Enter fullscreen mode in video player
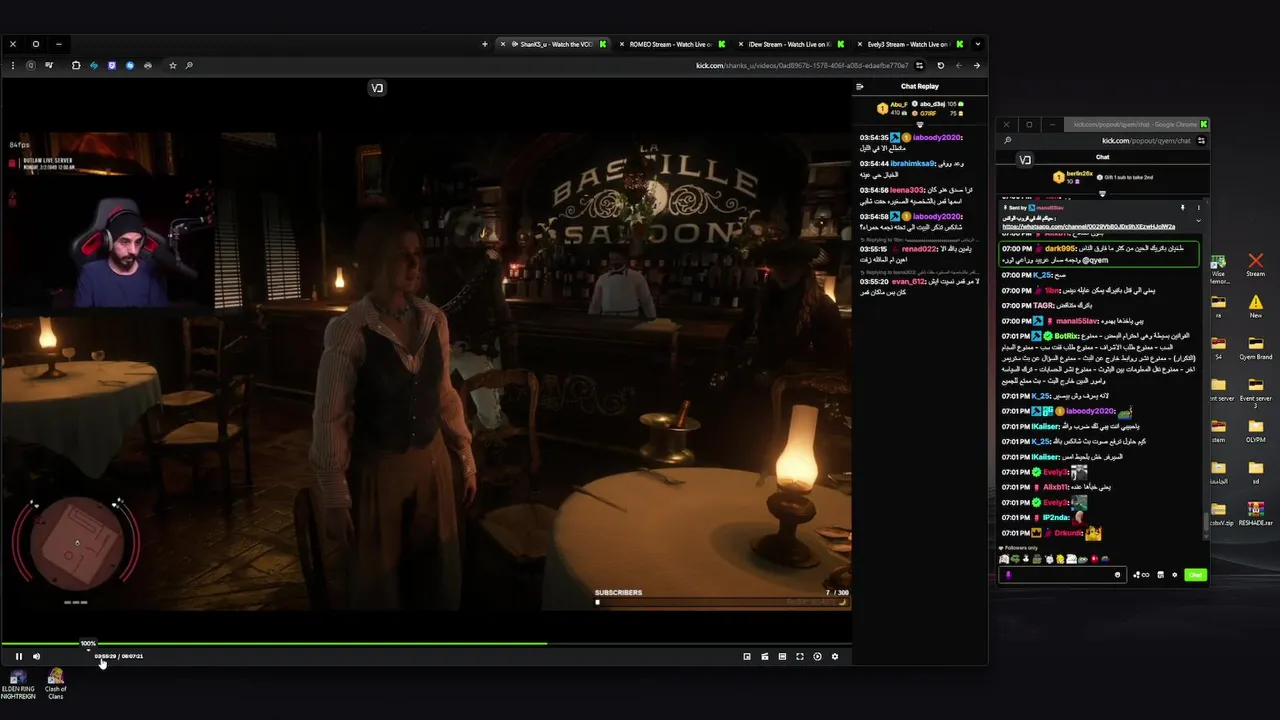 (799, 656)
